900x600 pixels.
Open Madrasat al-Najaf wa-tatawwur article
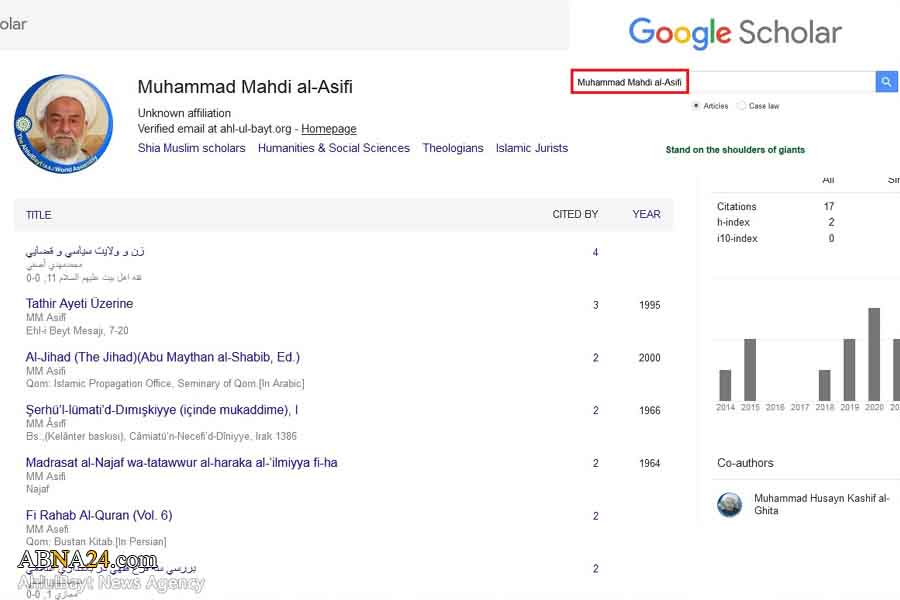tap(181, 462)
